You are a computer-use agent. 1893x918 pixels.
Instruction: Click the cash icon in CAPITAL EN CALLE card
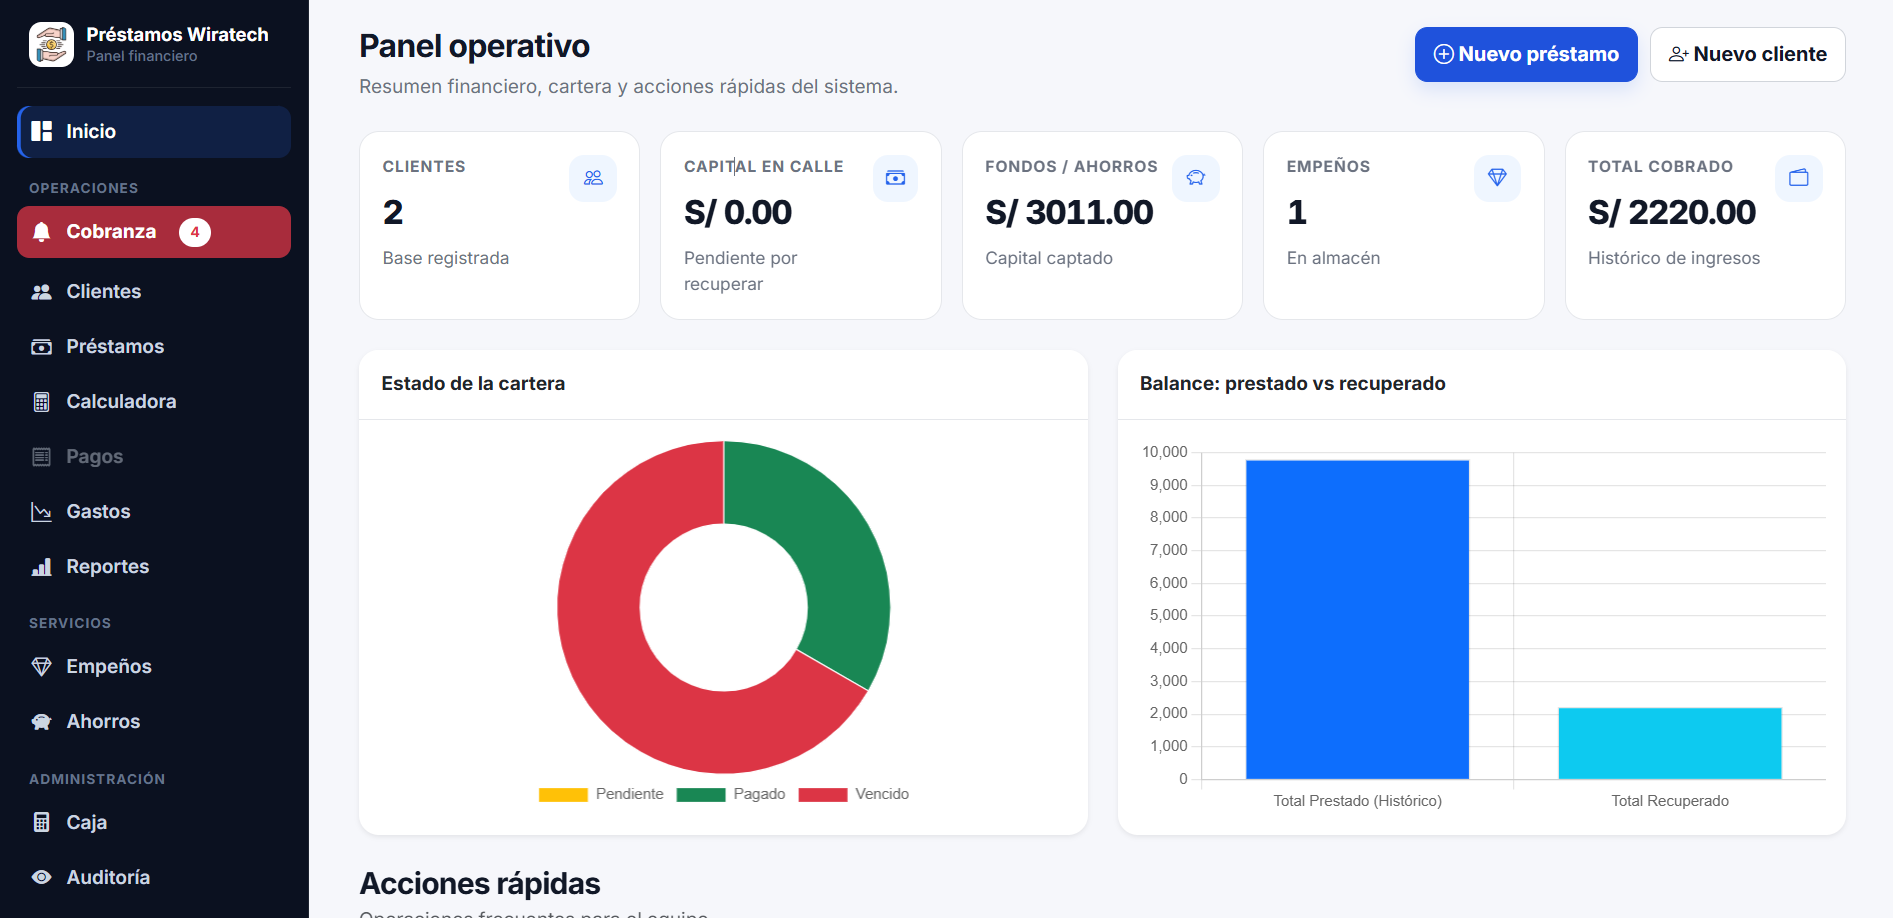tap(895, 178)
